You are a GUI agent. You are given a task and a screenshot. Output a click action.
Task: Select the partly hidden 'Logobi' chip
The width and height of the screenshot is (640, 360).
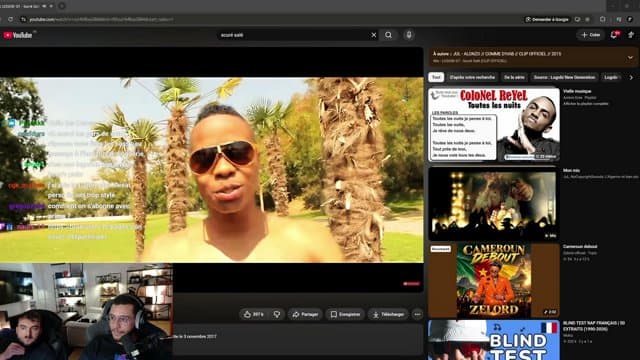(x=611, y=77)
